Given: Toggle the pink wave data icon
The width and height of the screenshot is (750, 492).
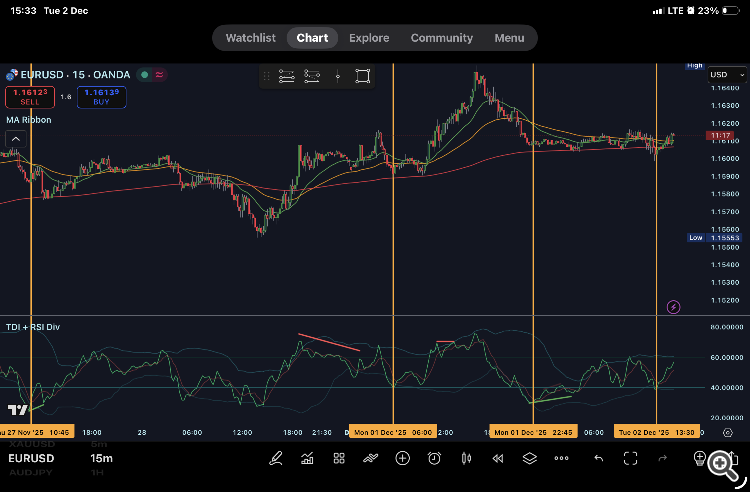Looking at the screenshot, I should [x=159, y=74].
